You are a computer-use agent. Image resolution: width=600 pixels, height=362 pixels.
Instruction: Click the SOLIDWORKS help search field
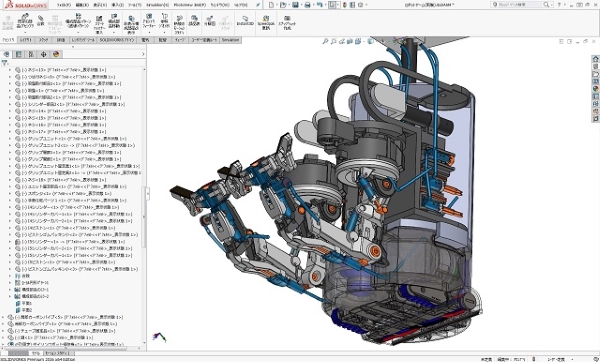pyautogui.click(x=521, y=5)
